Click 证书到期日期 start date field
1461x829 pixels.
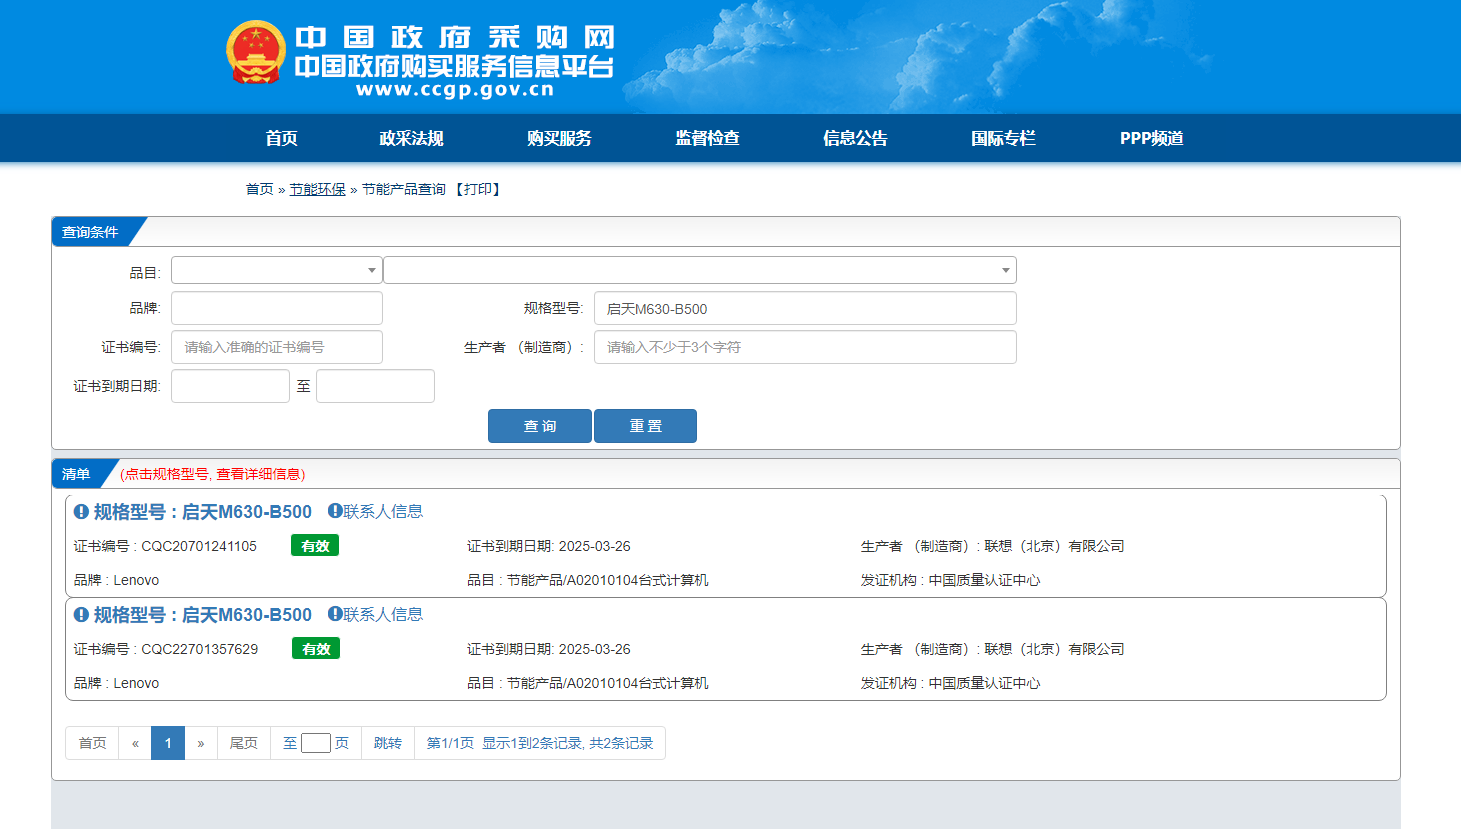point(230,386)
